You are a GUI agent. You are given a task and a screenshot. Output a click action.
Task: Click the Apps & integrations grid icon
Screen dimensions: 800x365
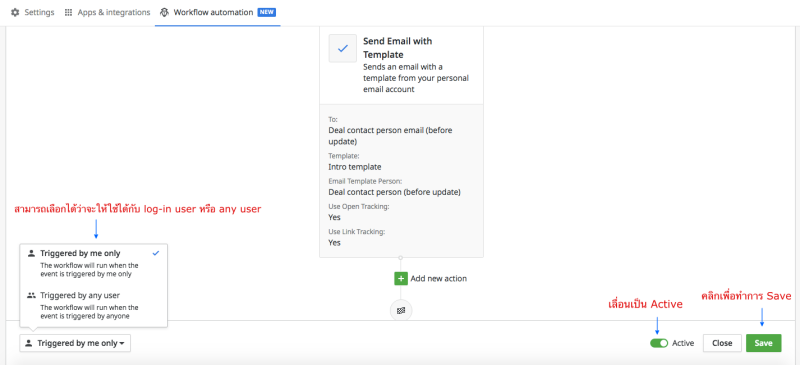pyautogui.click(x=68, y=12)
